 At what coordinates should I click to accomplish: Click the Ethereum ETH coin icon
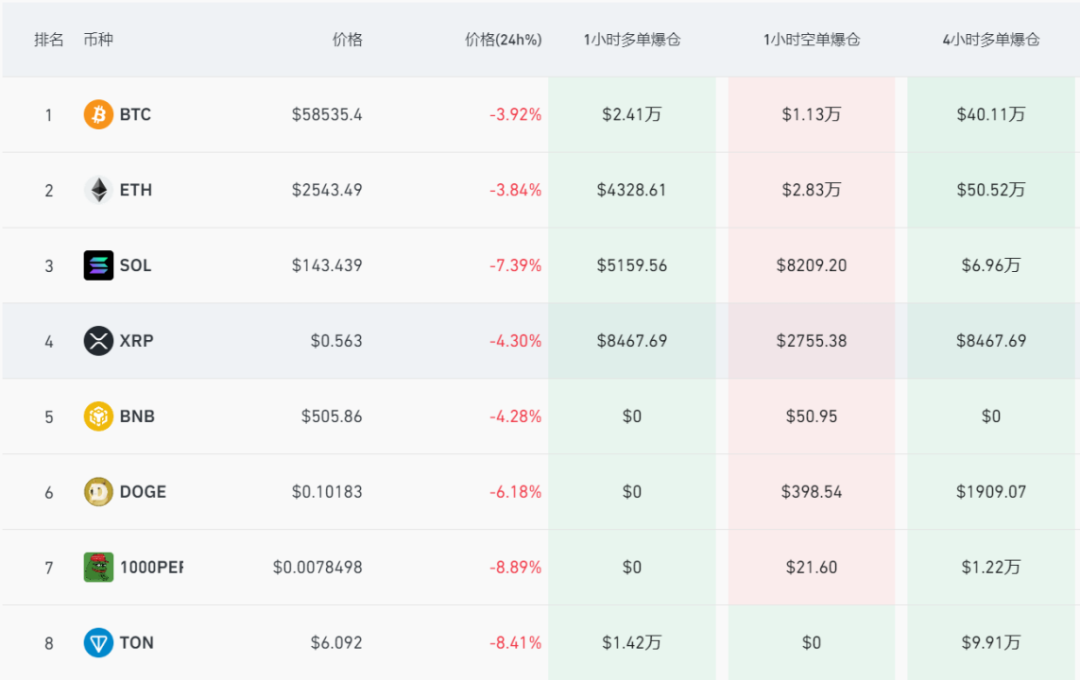98,190
